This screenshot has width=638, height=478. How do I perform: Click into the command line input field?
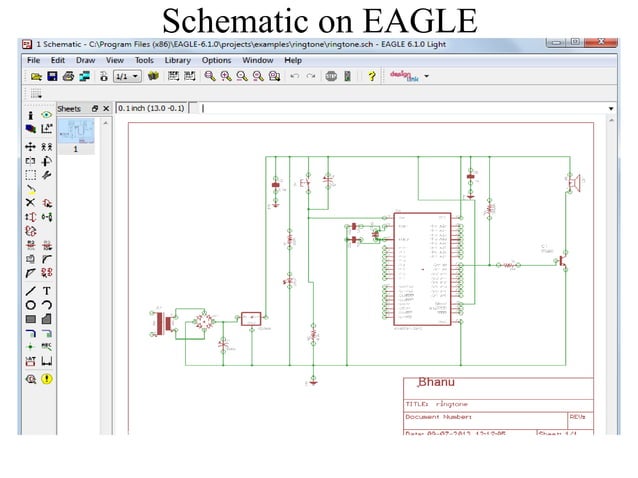(403, 108)
